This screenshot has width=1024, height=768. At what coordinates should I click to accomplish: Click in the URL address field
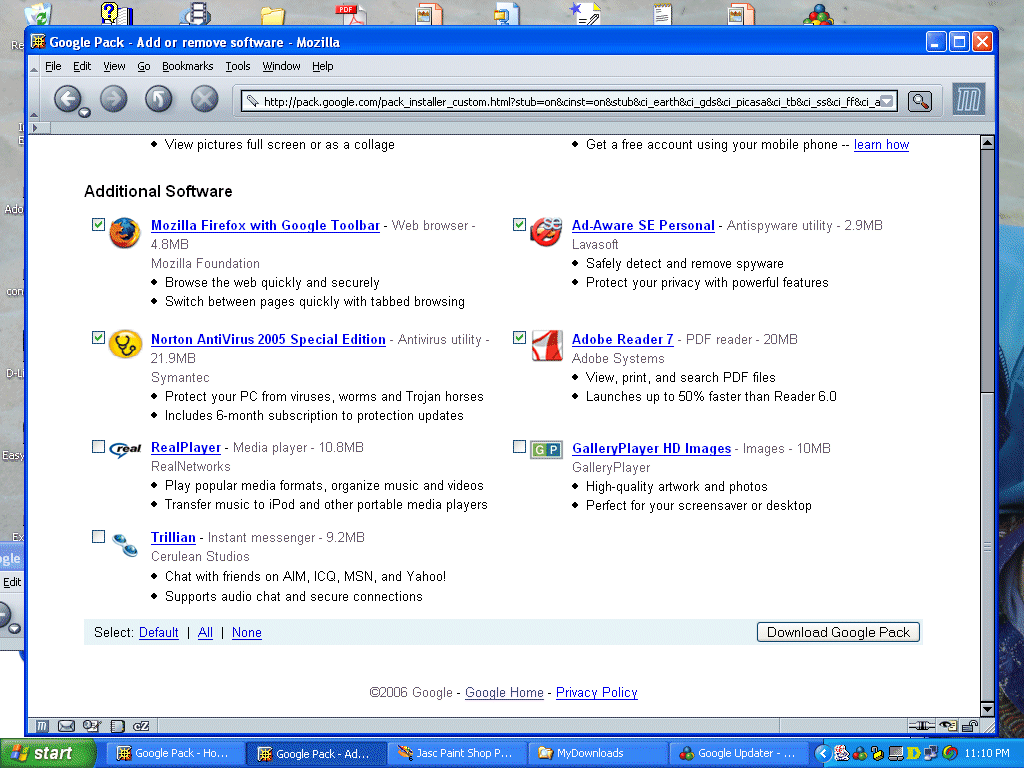click(570, 101)
